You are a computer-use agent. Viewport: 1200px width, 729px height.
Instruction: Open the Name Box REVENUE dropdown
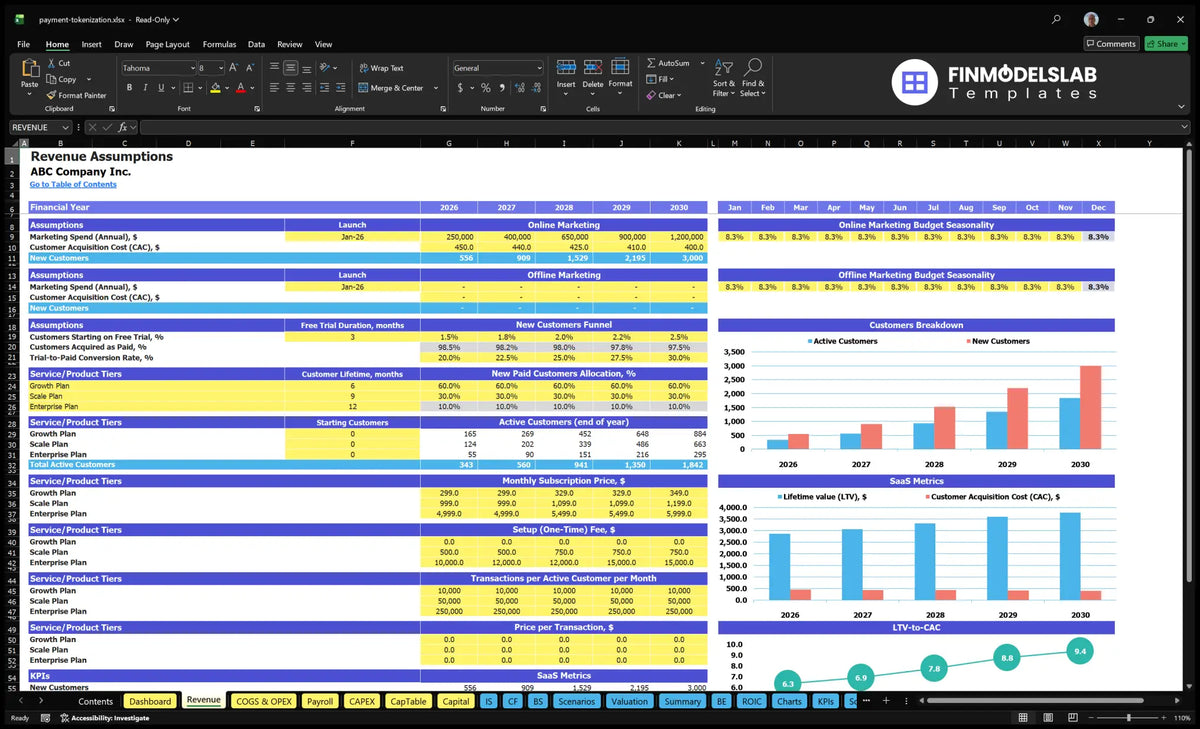[x=66, y=127]
